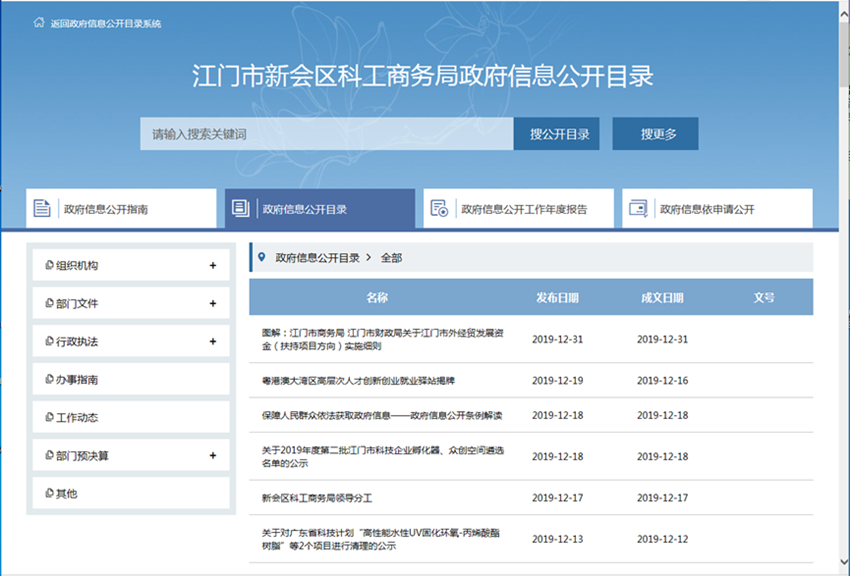Click the magnifier-document icon on the annual report tab
The height and width of the screenshot is (576, 850).
click(438, 209)
